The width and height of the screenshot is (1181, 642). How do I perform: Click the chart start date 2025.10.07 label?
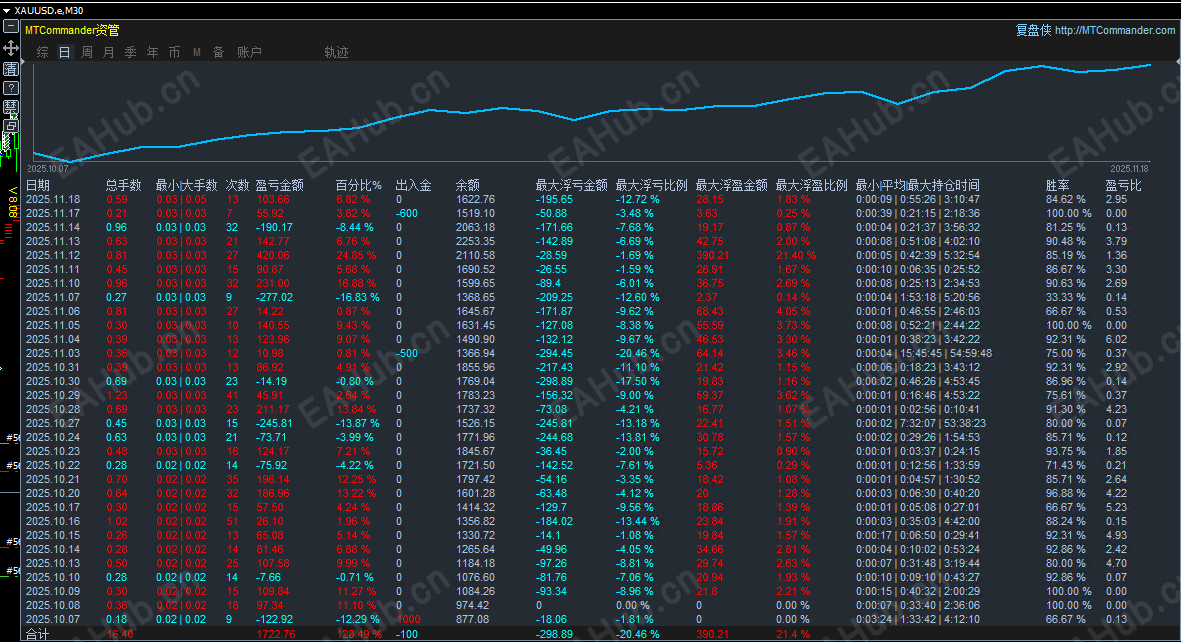tap(47, 169)
